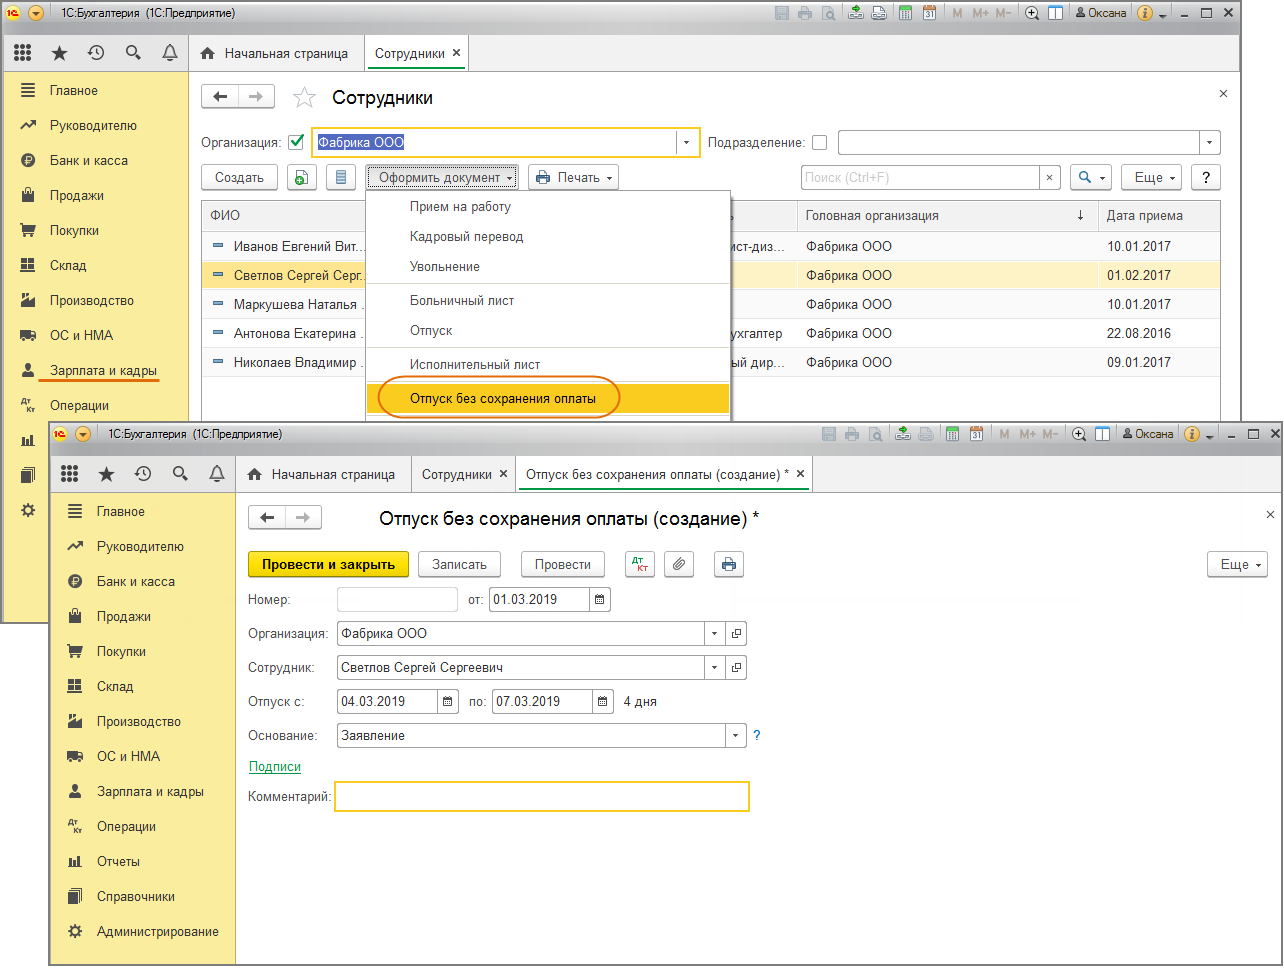Open calendar picker for document date 01.03.2019

(600, 600)
